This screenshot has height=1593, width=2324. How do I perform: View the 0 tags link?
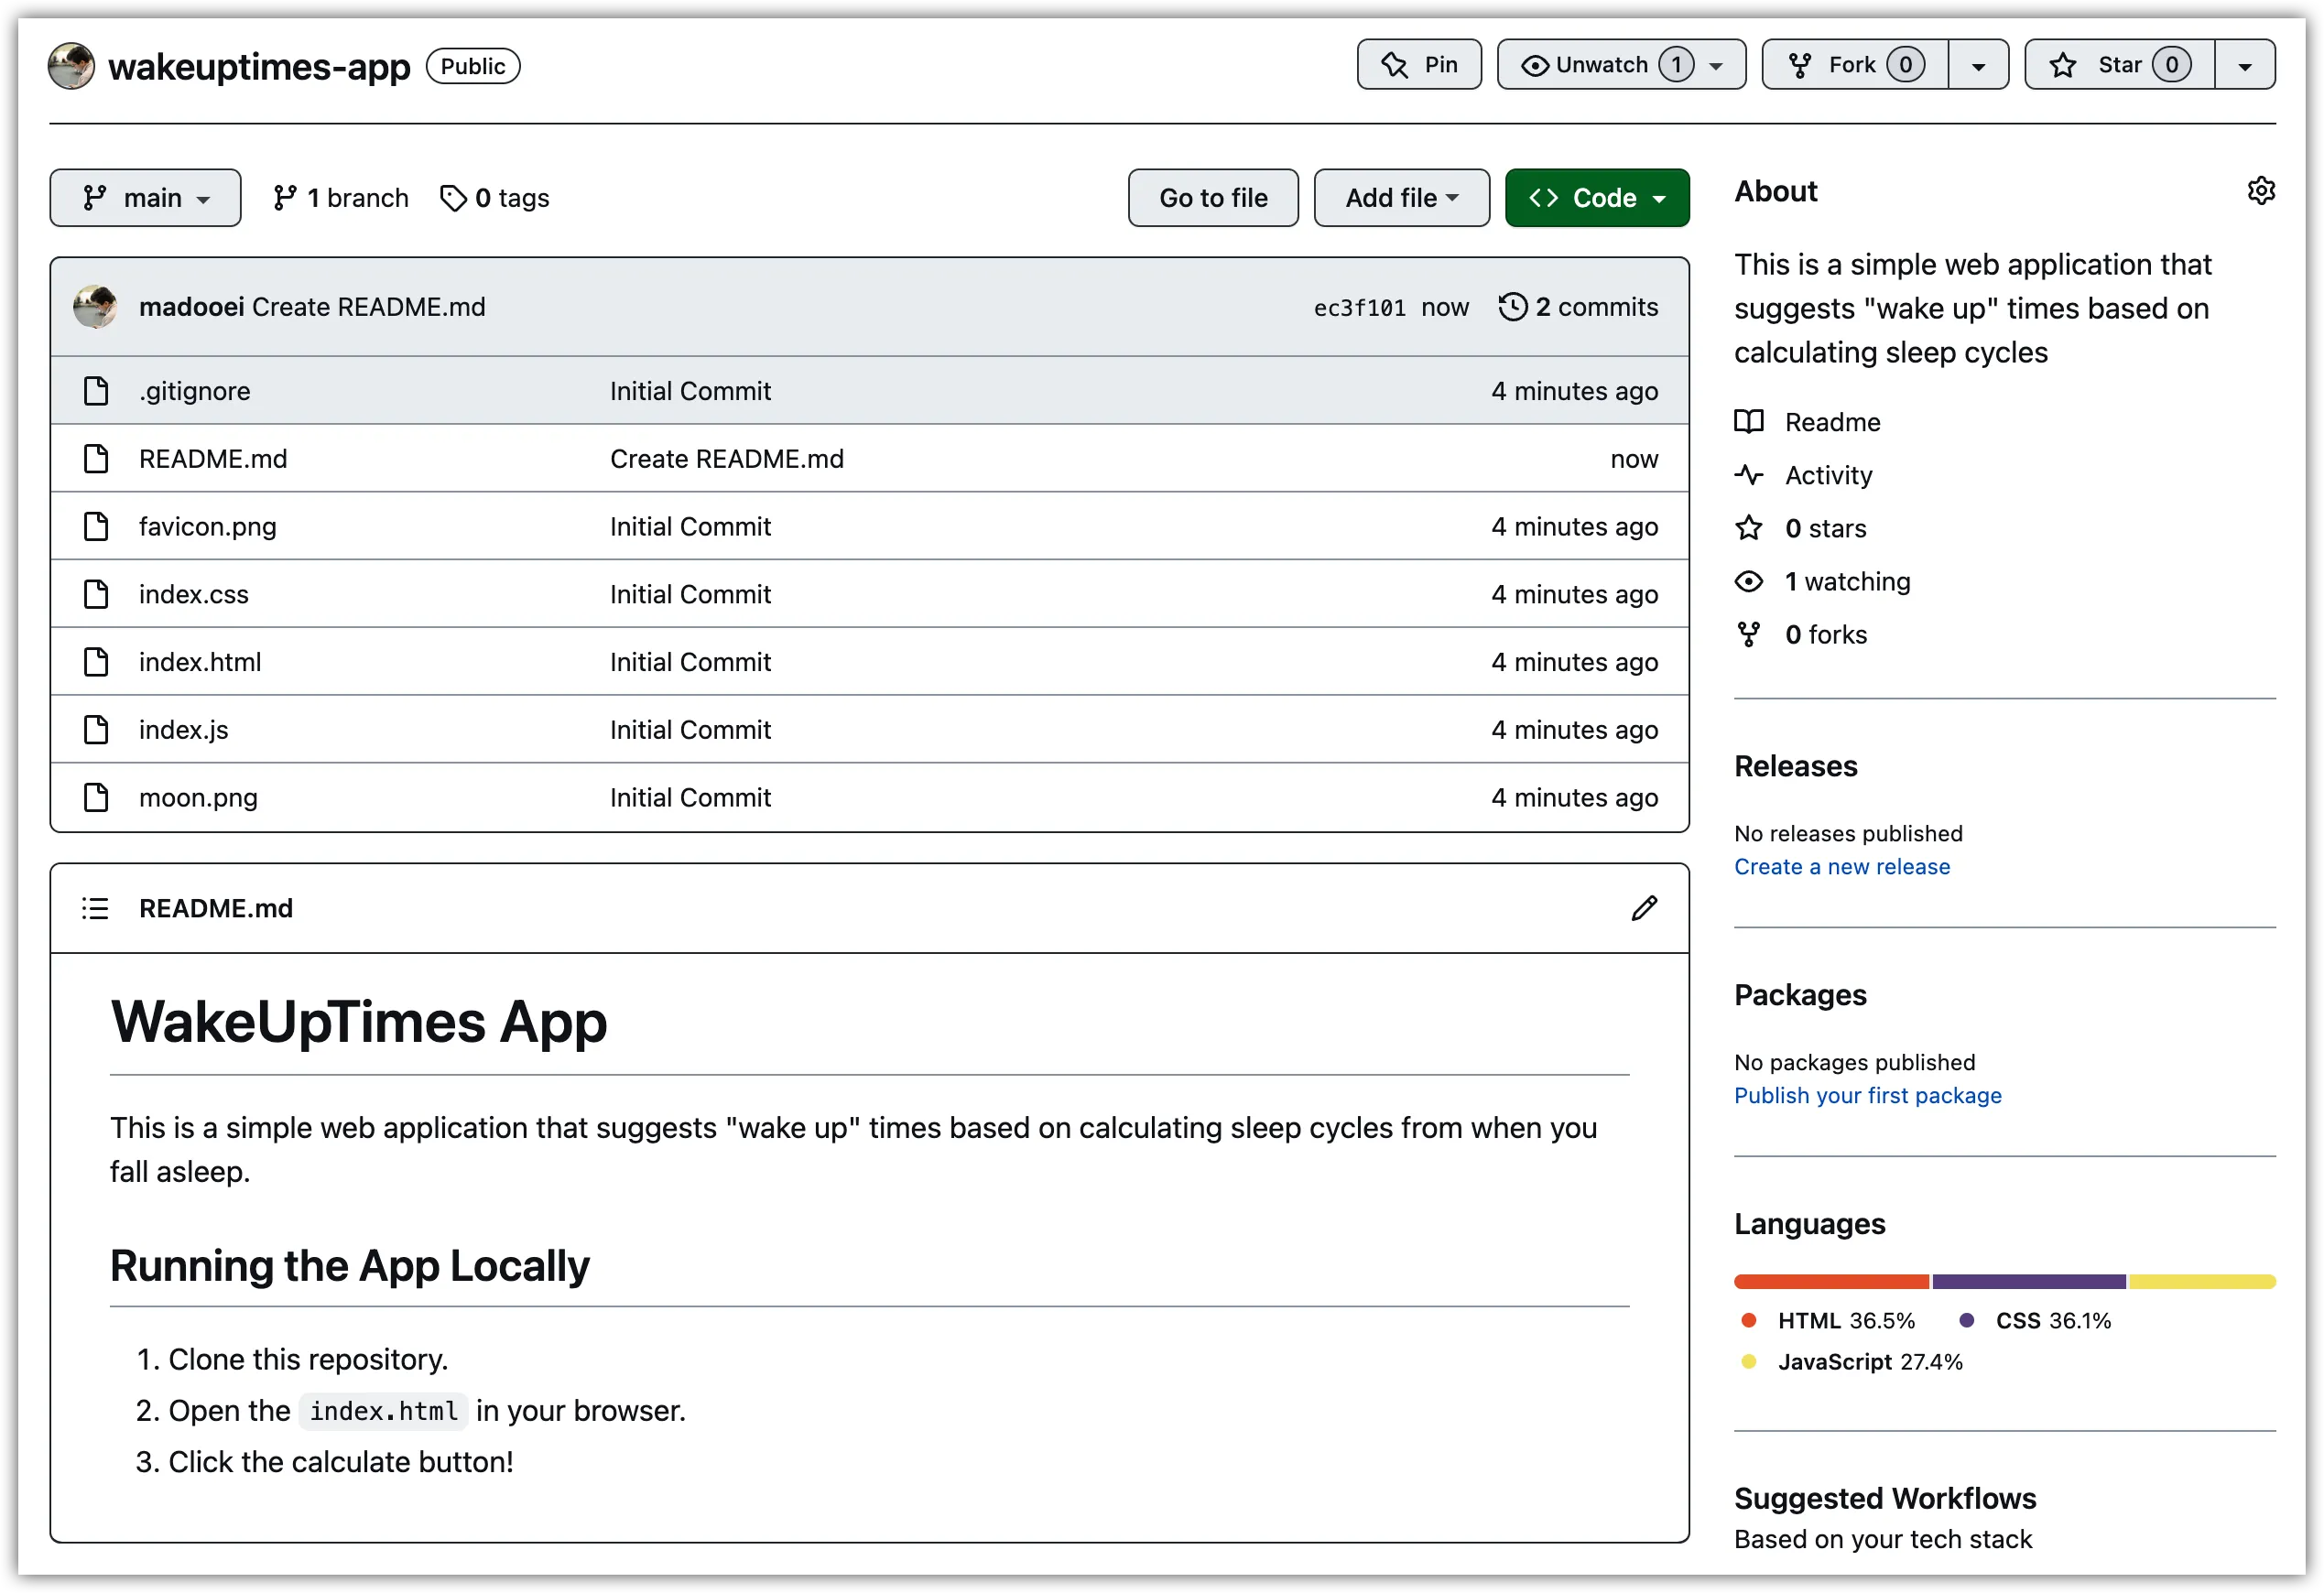(x=495, y=198)
